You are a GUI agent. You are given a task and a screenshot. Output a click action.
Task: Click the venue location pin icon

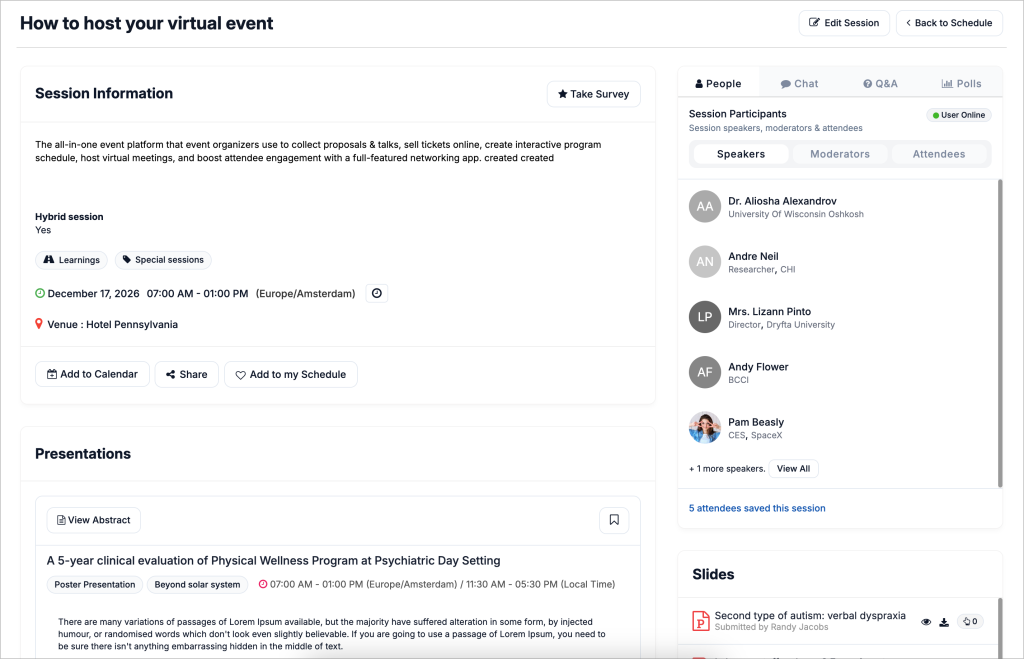point(40,323)
